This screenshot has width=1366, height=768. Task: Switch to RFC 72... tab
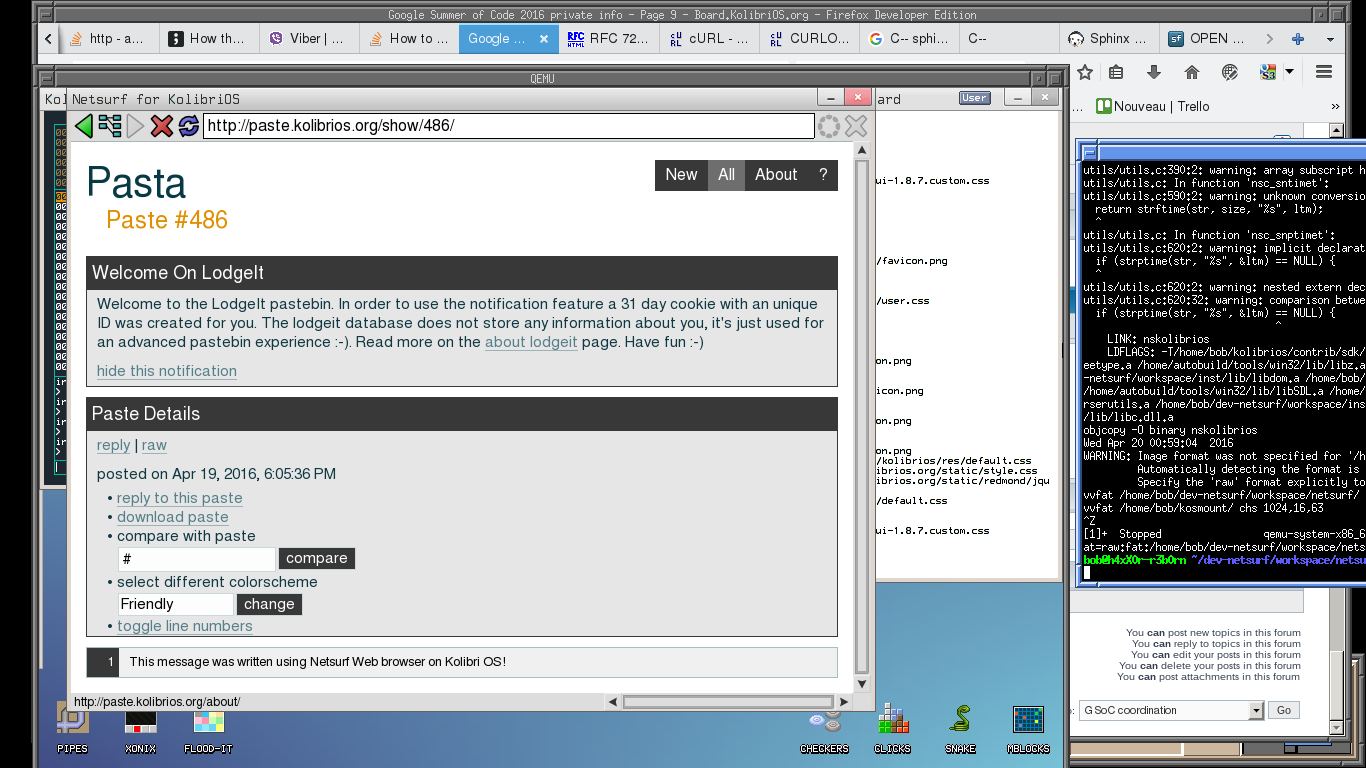pyautogui.click(x=610, y=39)
